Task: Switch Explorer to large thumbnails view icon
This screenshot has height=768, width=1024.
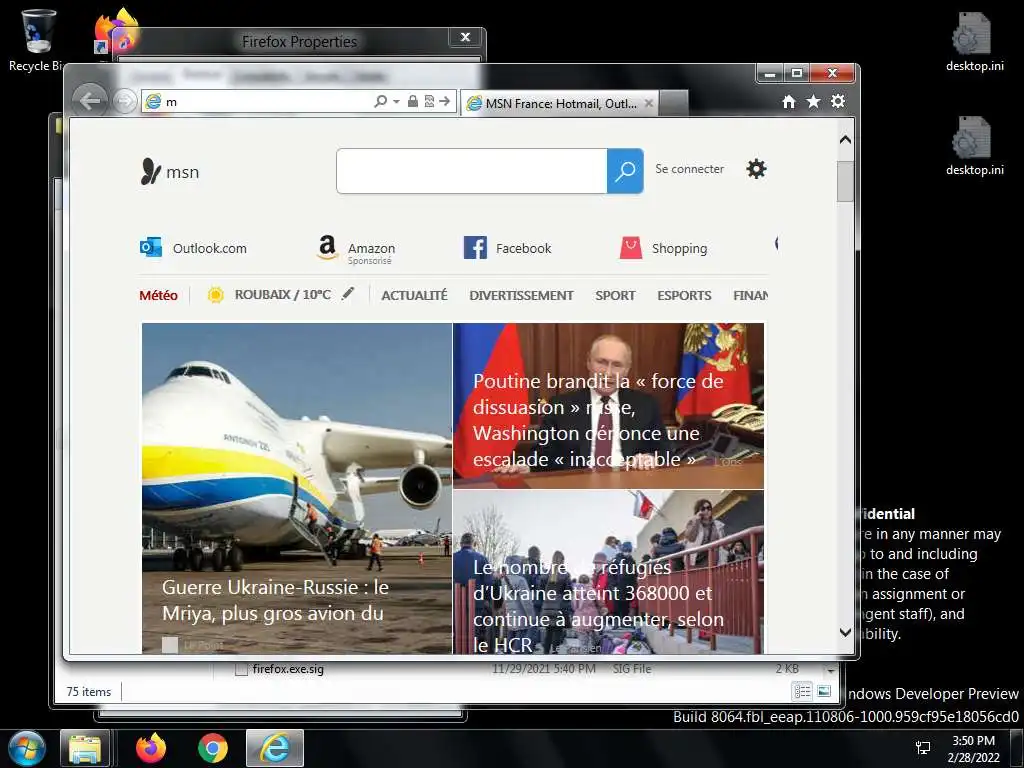Action: click(x=824, y=691)
